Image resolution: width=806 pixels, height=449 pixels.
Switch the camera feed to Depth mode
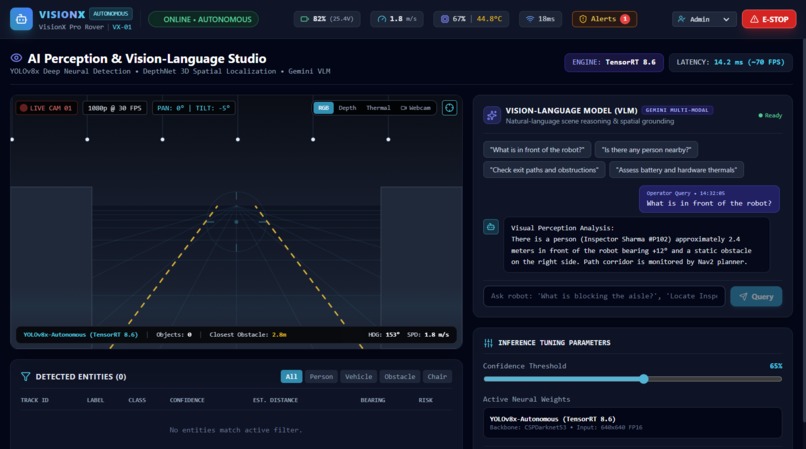(347, 108)
